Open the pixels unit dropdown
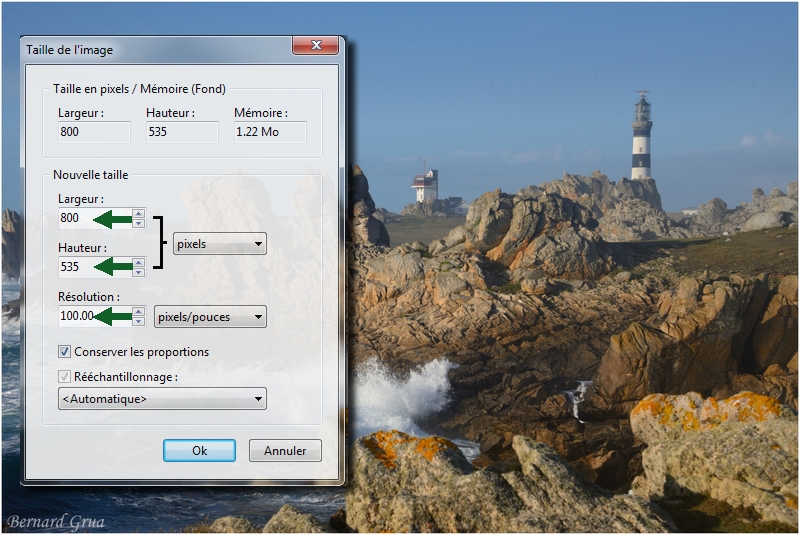The image size is (800, 535). tap(219, 243)
